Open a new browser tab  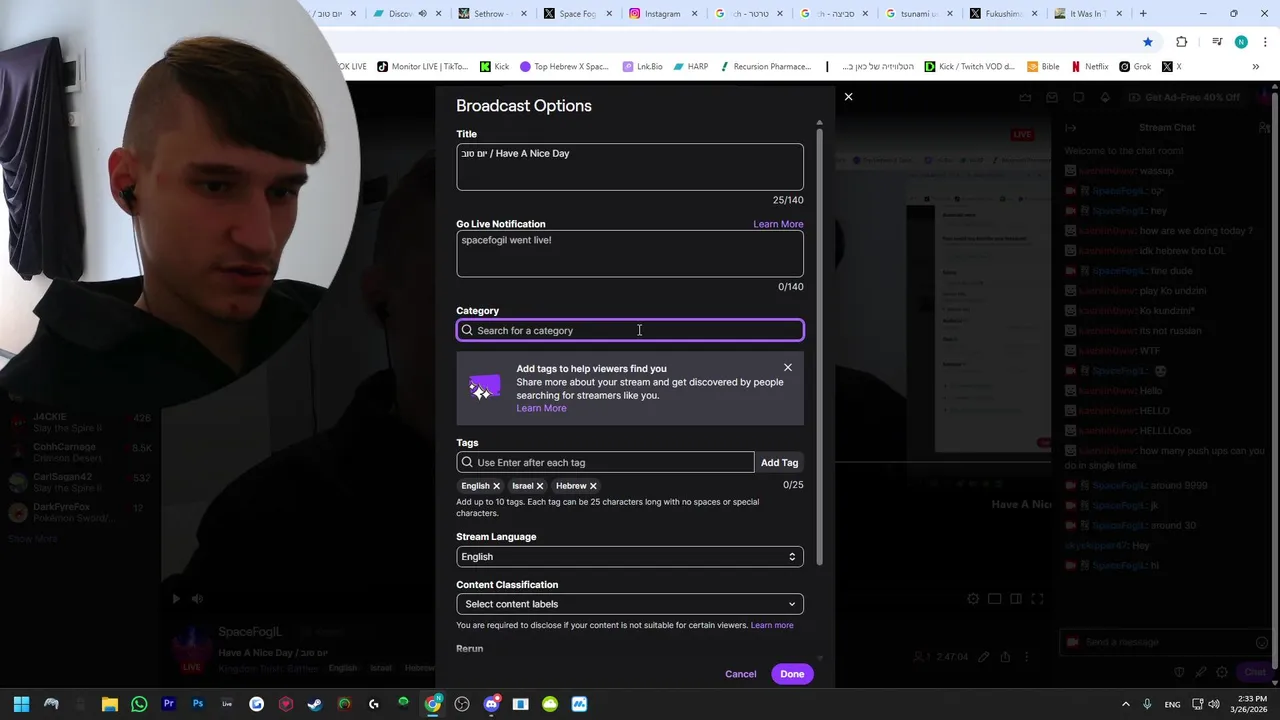click(x=1143, y=14)
